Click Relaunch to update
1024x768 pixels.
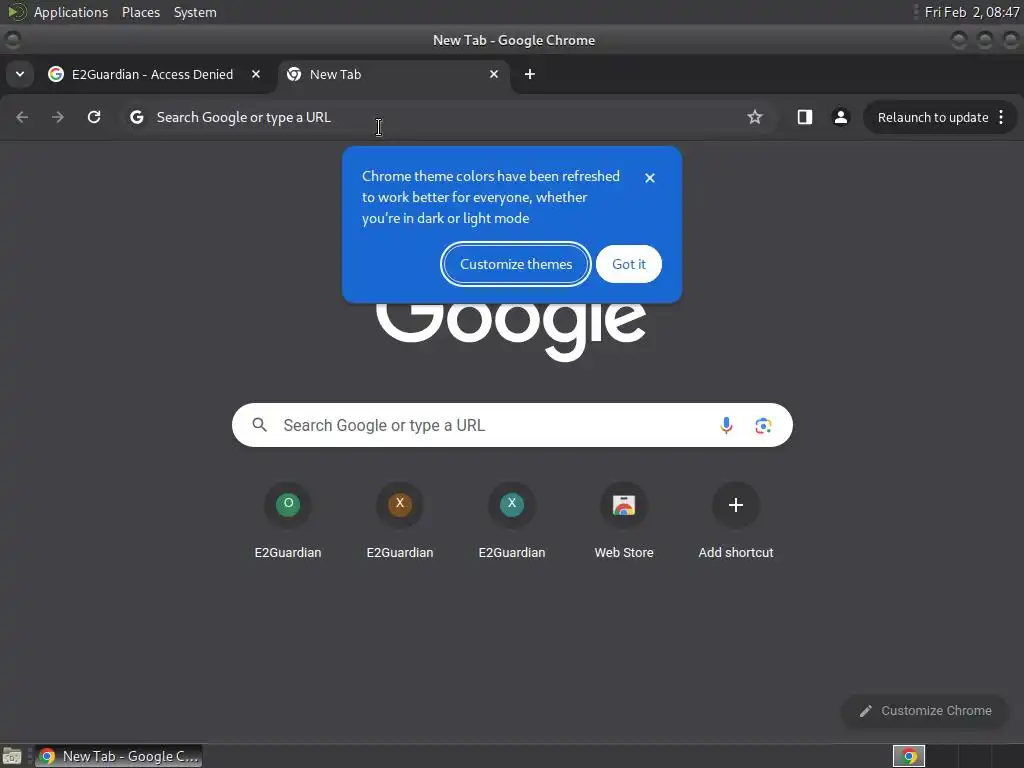[x=933, y=118]
